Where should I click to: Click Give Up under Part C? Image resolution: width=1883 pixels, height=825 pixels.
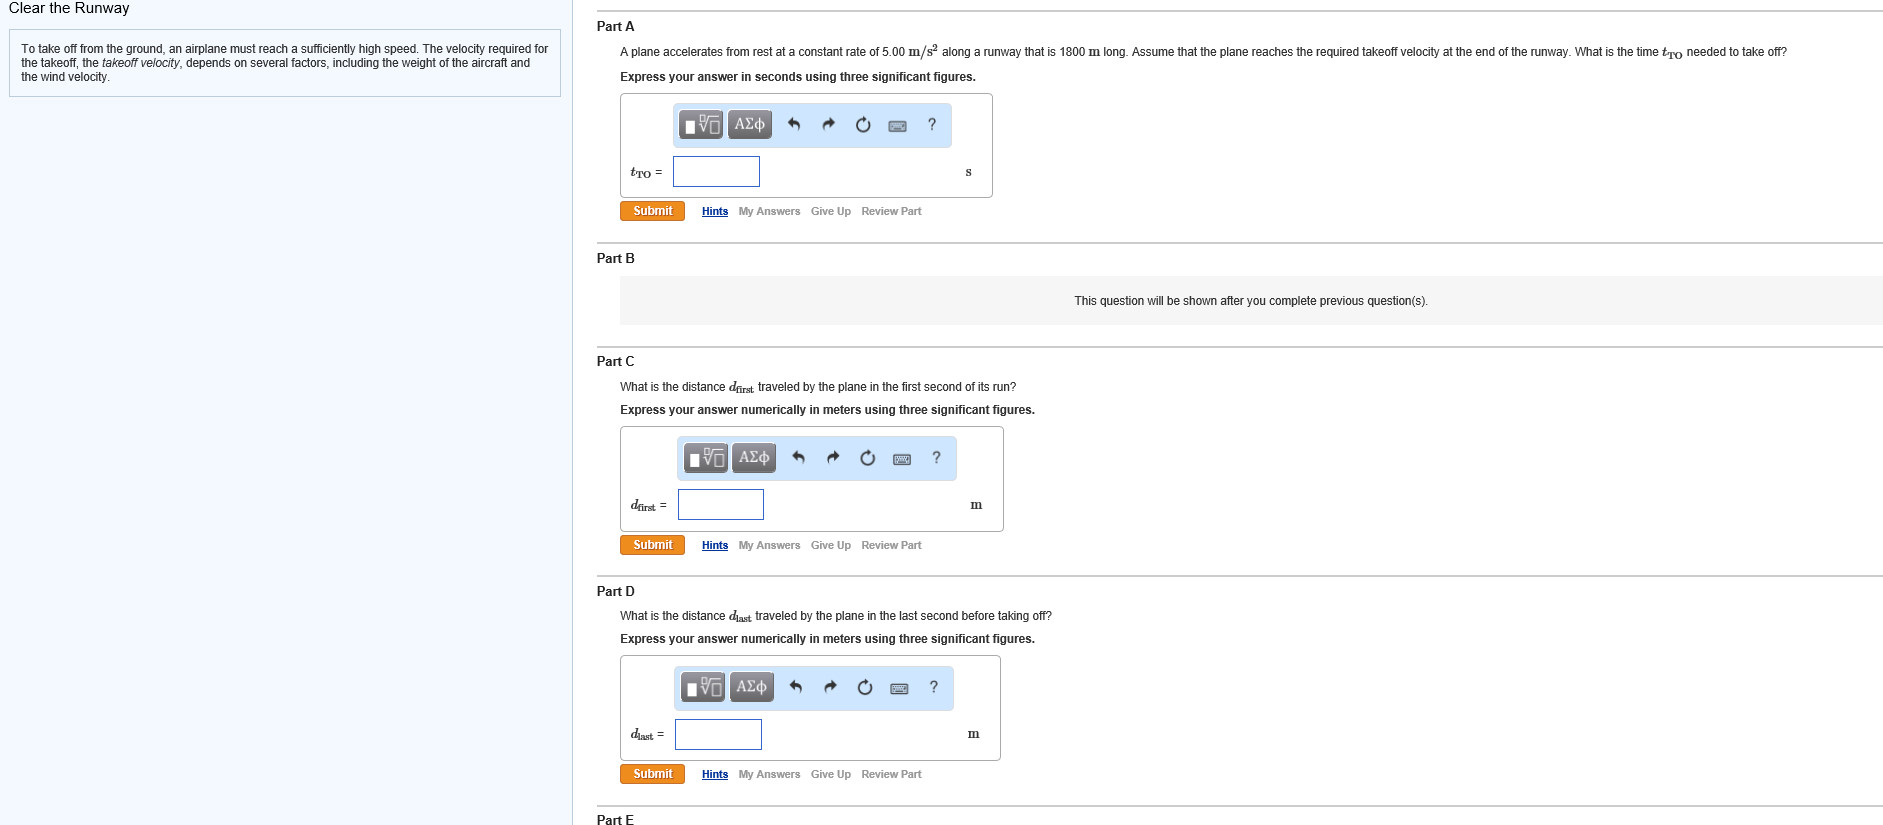830,546
